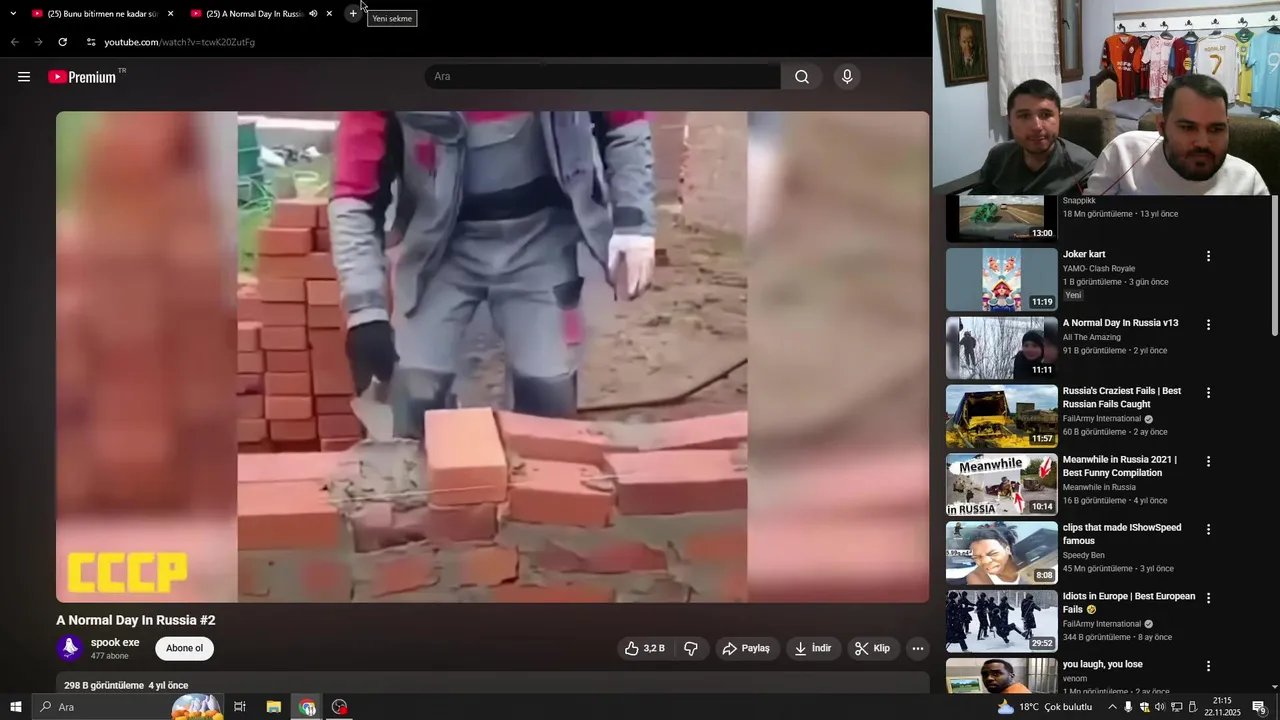Open Task View on taskbar
The width and height of the screenshot is (1280, 720).
click(240, 707)
